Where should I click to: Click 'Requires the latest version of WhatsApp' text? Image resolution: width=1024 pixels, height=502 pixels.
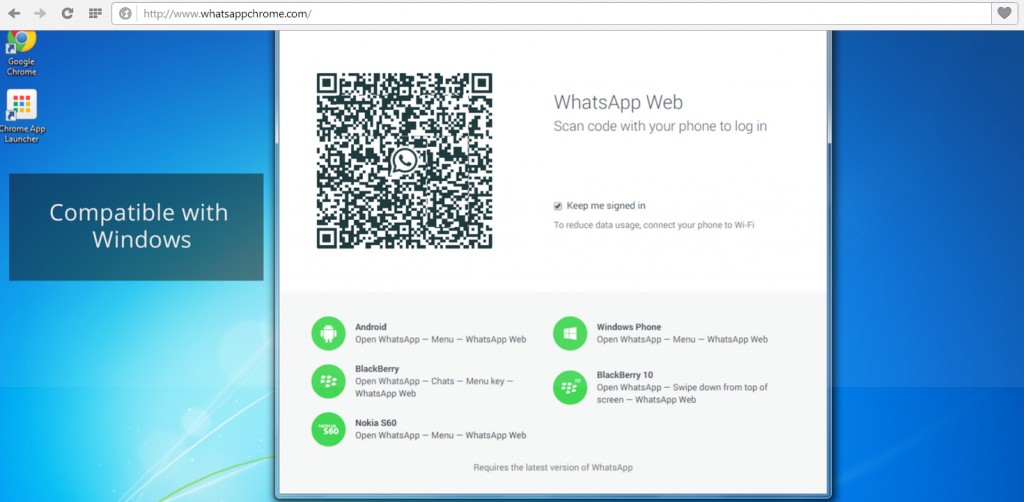pos(553,467)
